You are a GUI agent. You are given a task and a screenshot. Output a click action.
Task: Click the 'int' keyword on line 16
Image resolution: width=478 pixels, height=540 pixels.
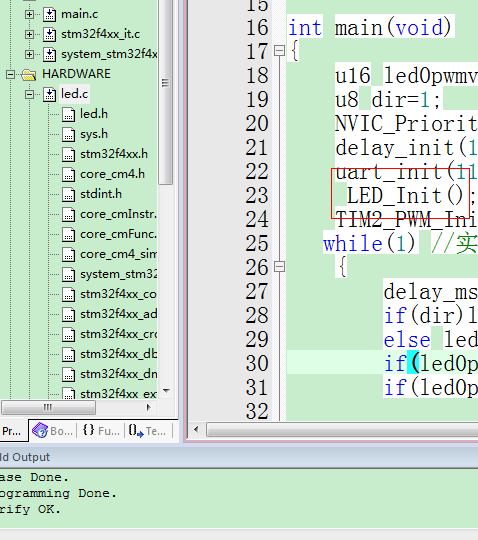tap(305, 27)
